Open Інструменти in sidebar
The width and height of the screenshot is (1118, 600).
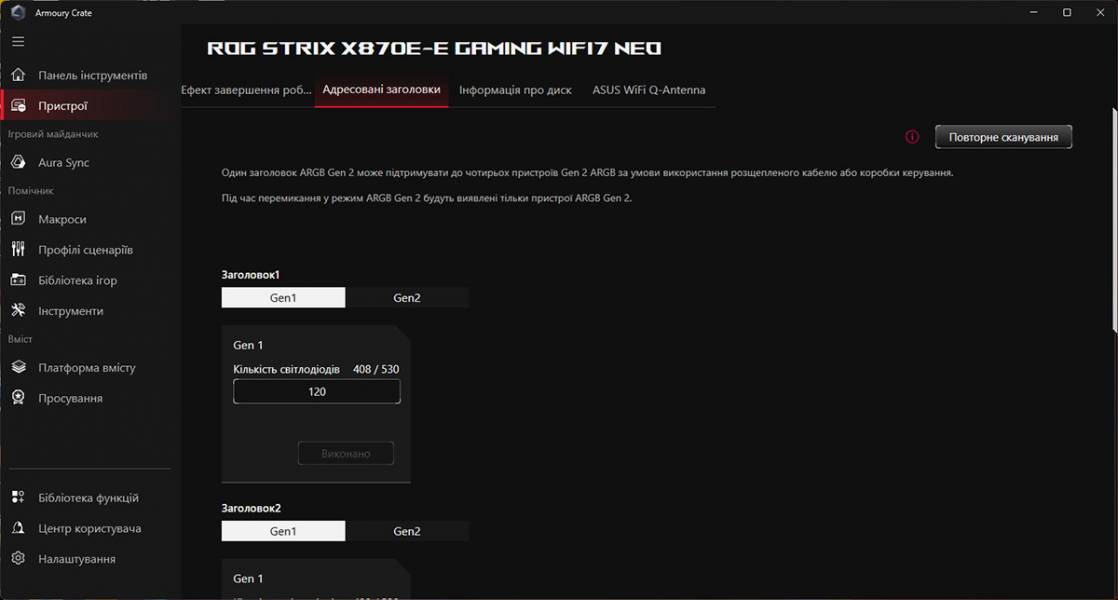pyautogui.click(x=71, y=311)
